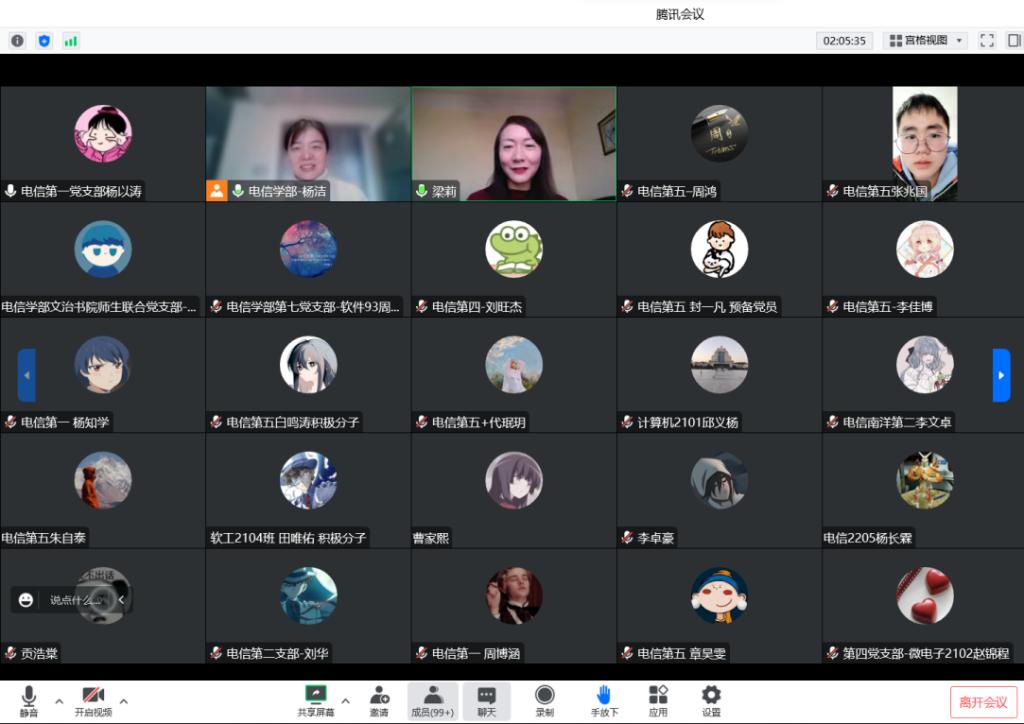Click the 02:05:35 meeting timer
Viewport: 1024px width, 724px height.
point(844,40)
